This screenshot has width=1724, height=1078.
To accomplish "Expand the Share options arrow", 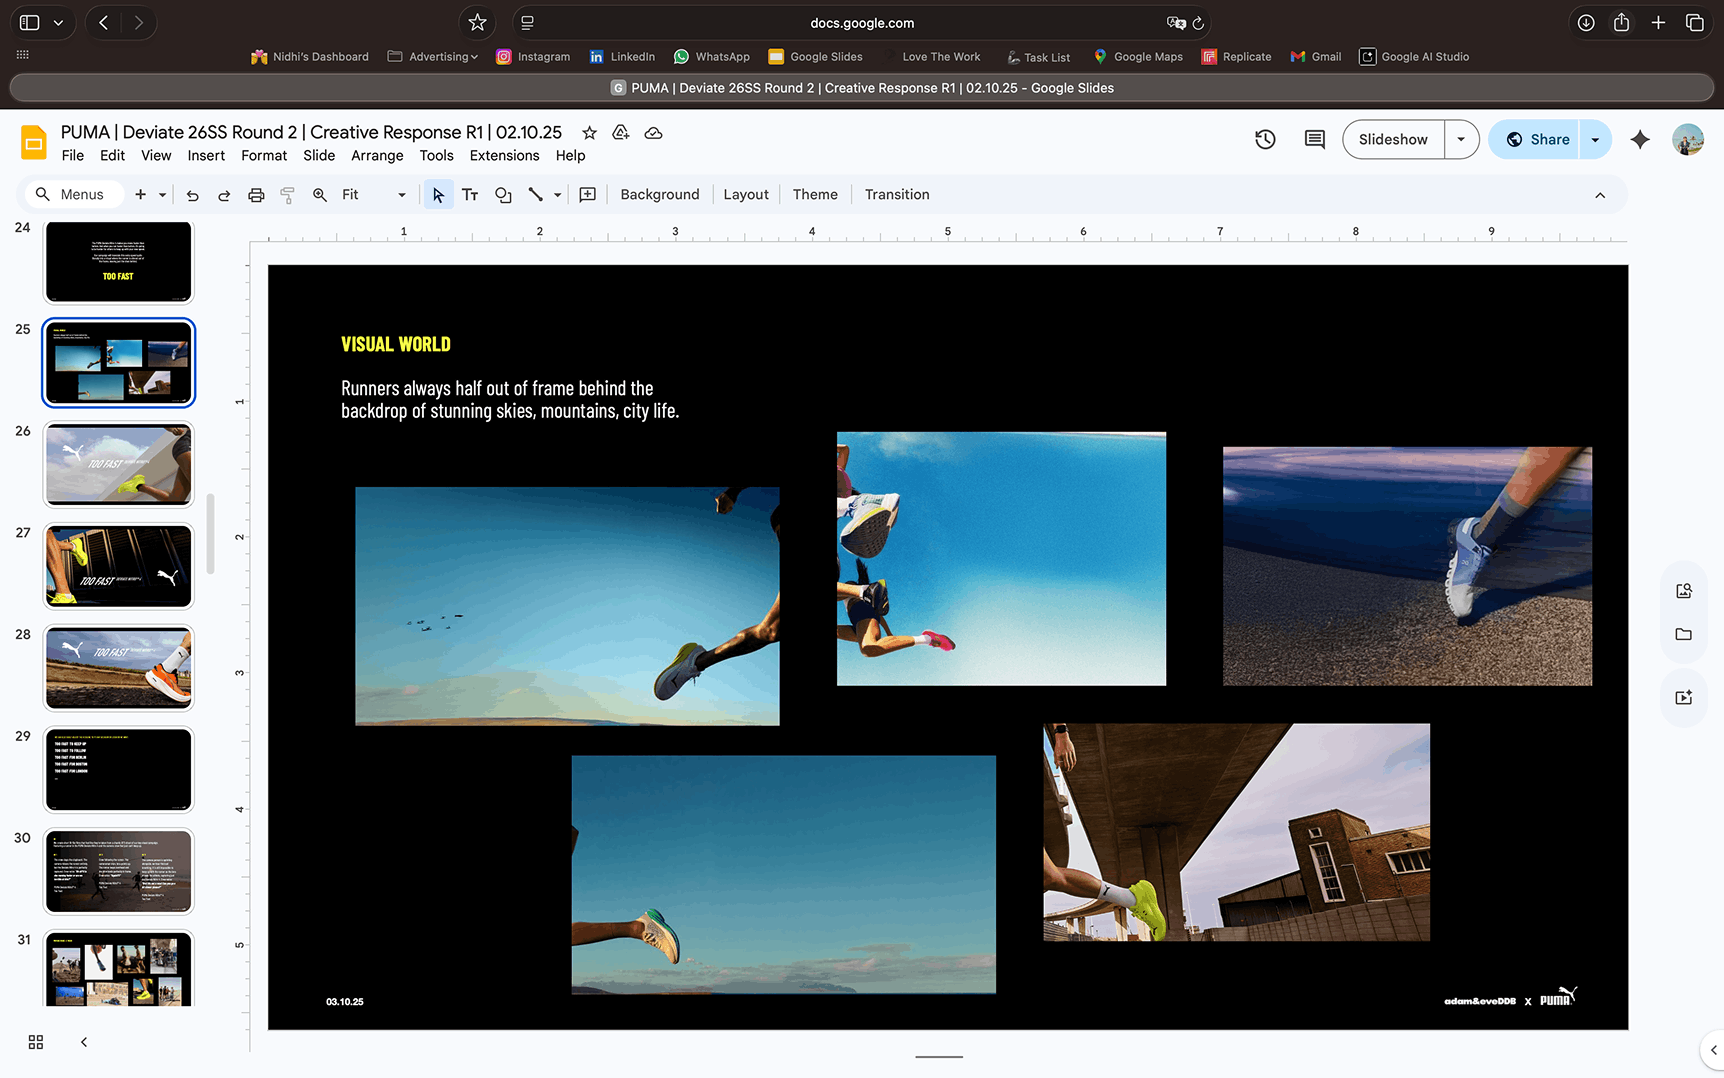I will [1595, 140].
